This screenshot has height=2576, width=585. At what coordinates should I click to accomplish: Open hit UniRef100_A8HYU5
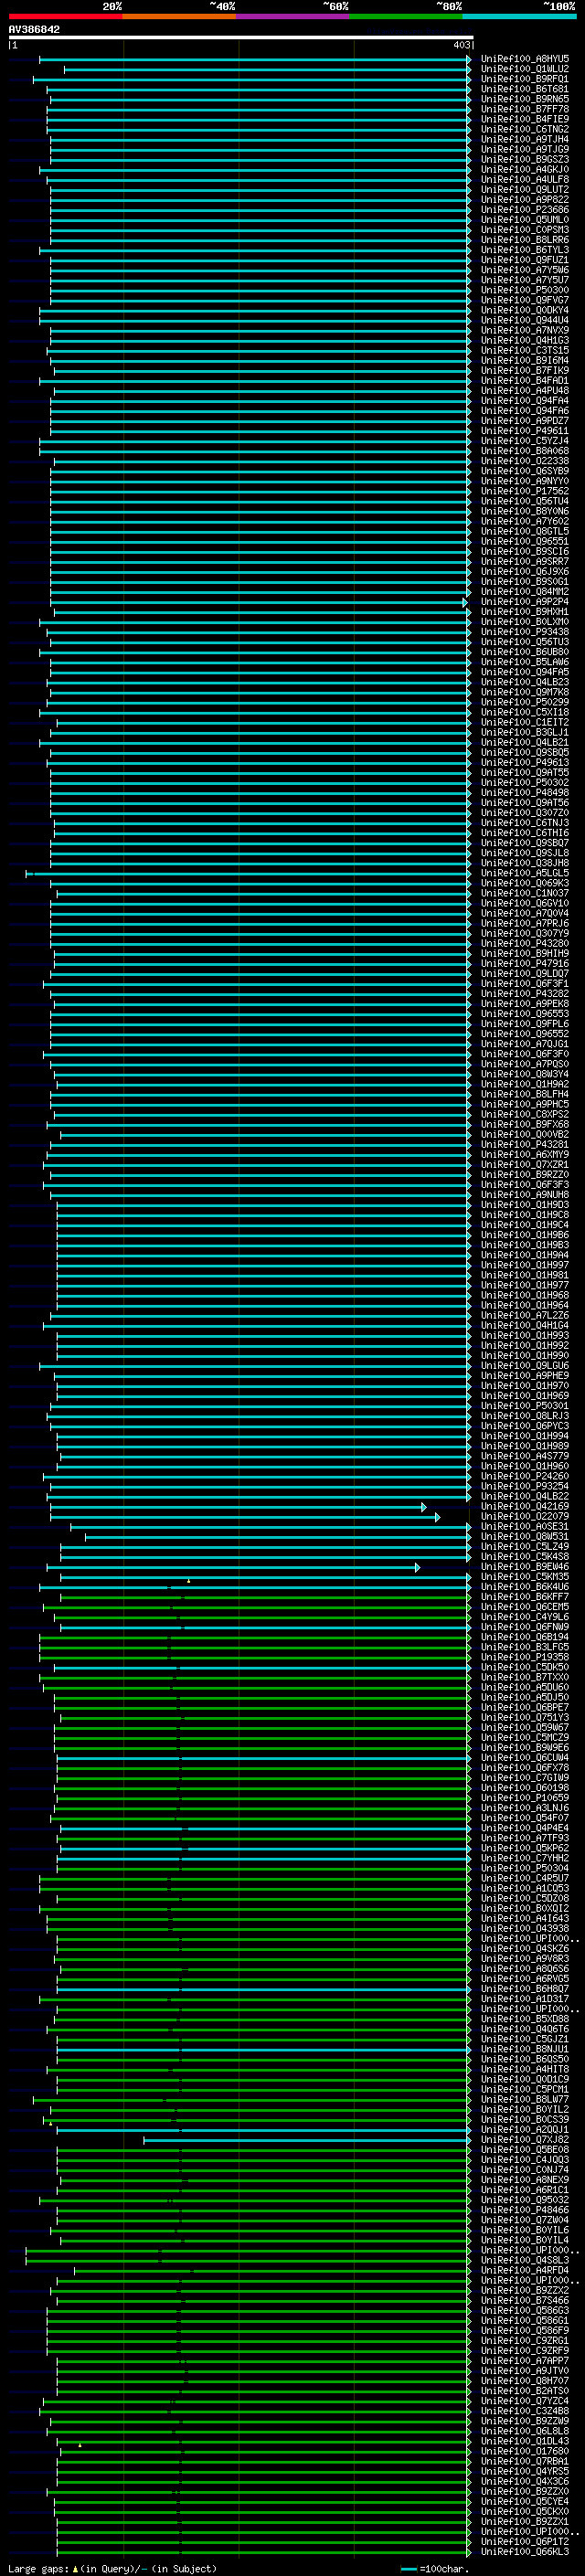click(x=525, y=59)
